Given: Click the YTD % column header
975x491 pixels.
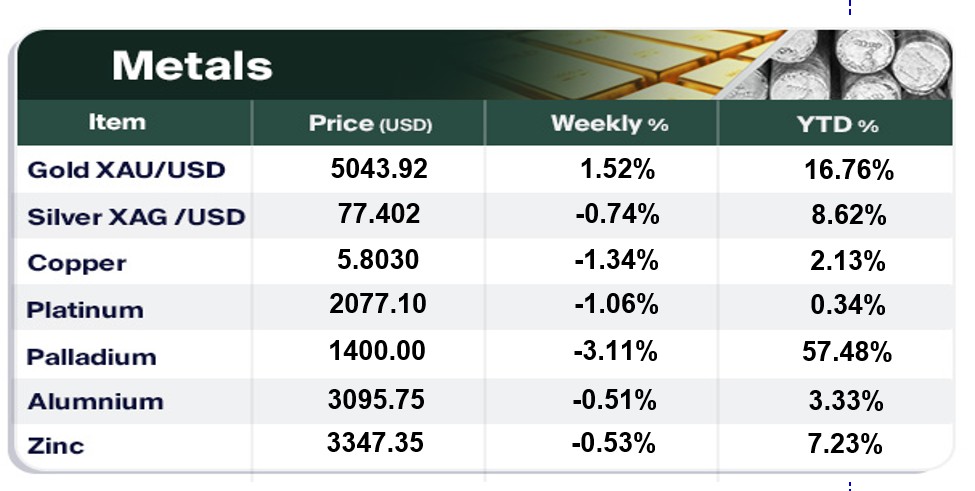Looking at the screenshot, I should point(837,125).
